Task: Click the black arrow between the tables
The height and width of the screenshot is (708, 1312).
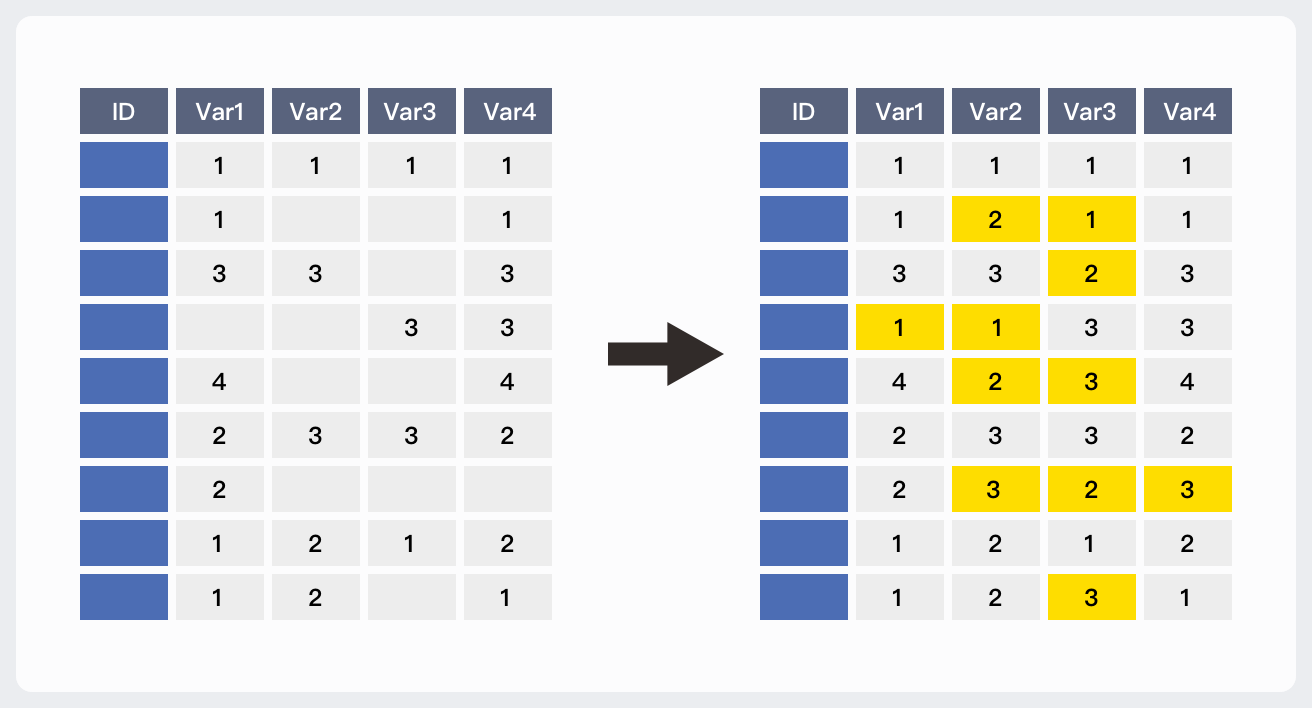Action: pyautogui.click(x=665, y=353)
